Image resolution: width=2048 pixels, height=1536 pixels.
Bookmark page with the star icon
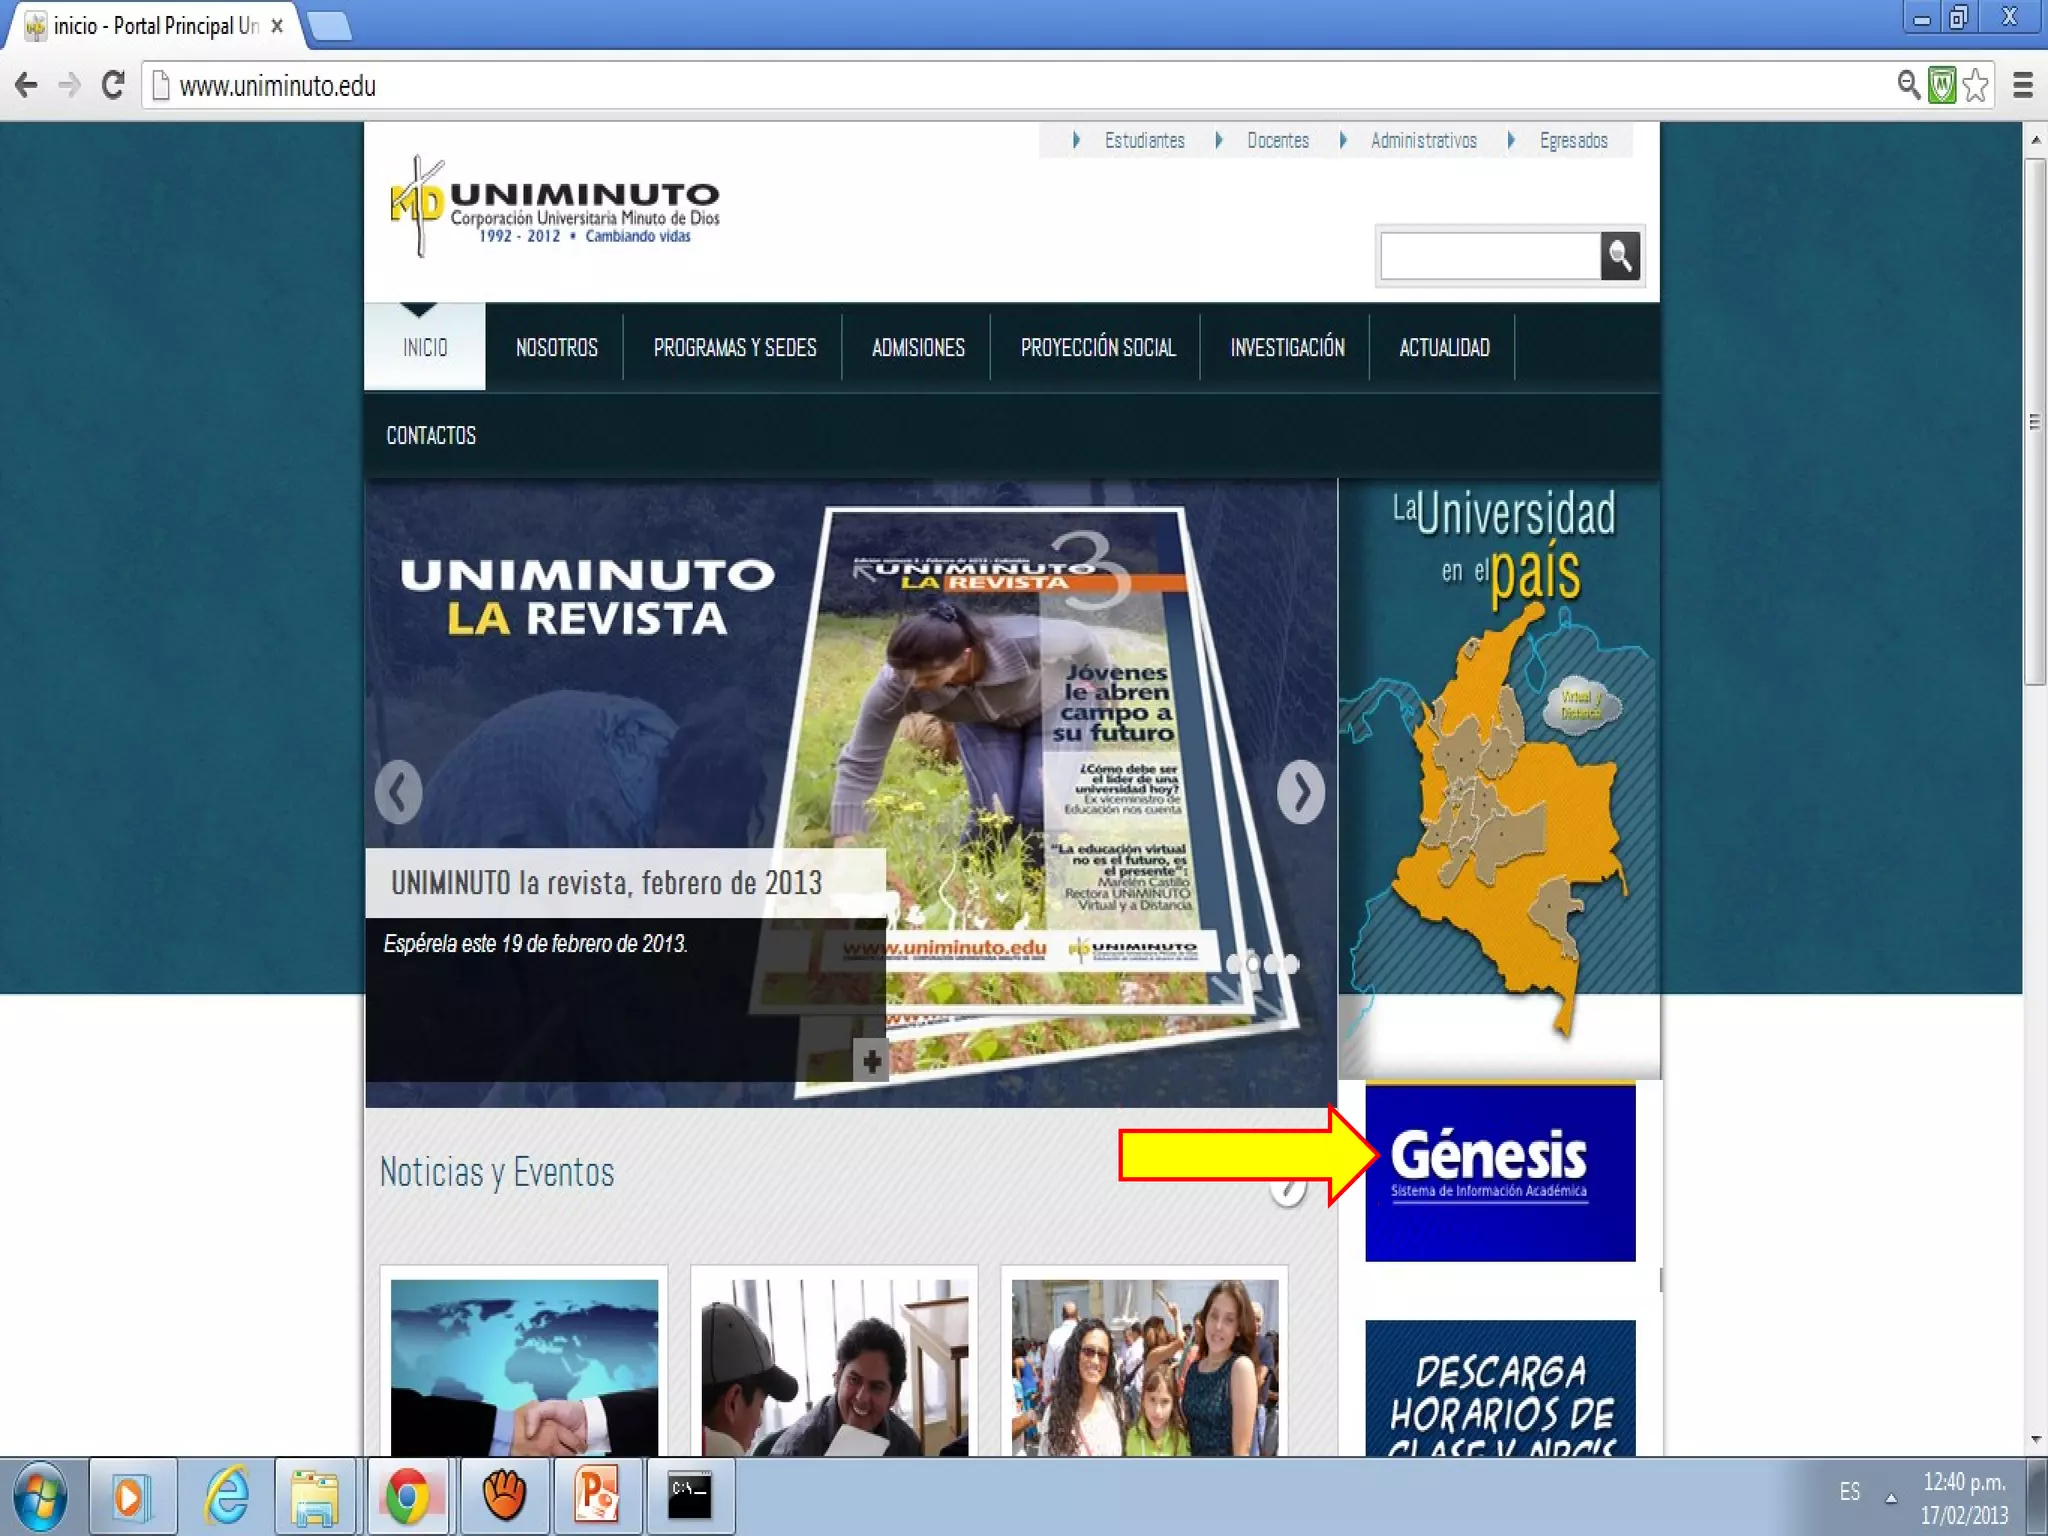[x=1976, y=86]
